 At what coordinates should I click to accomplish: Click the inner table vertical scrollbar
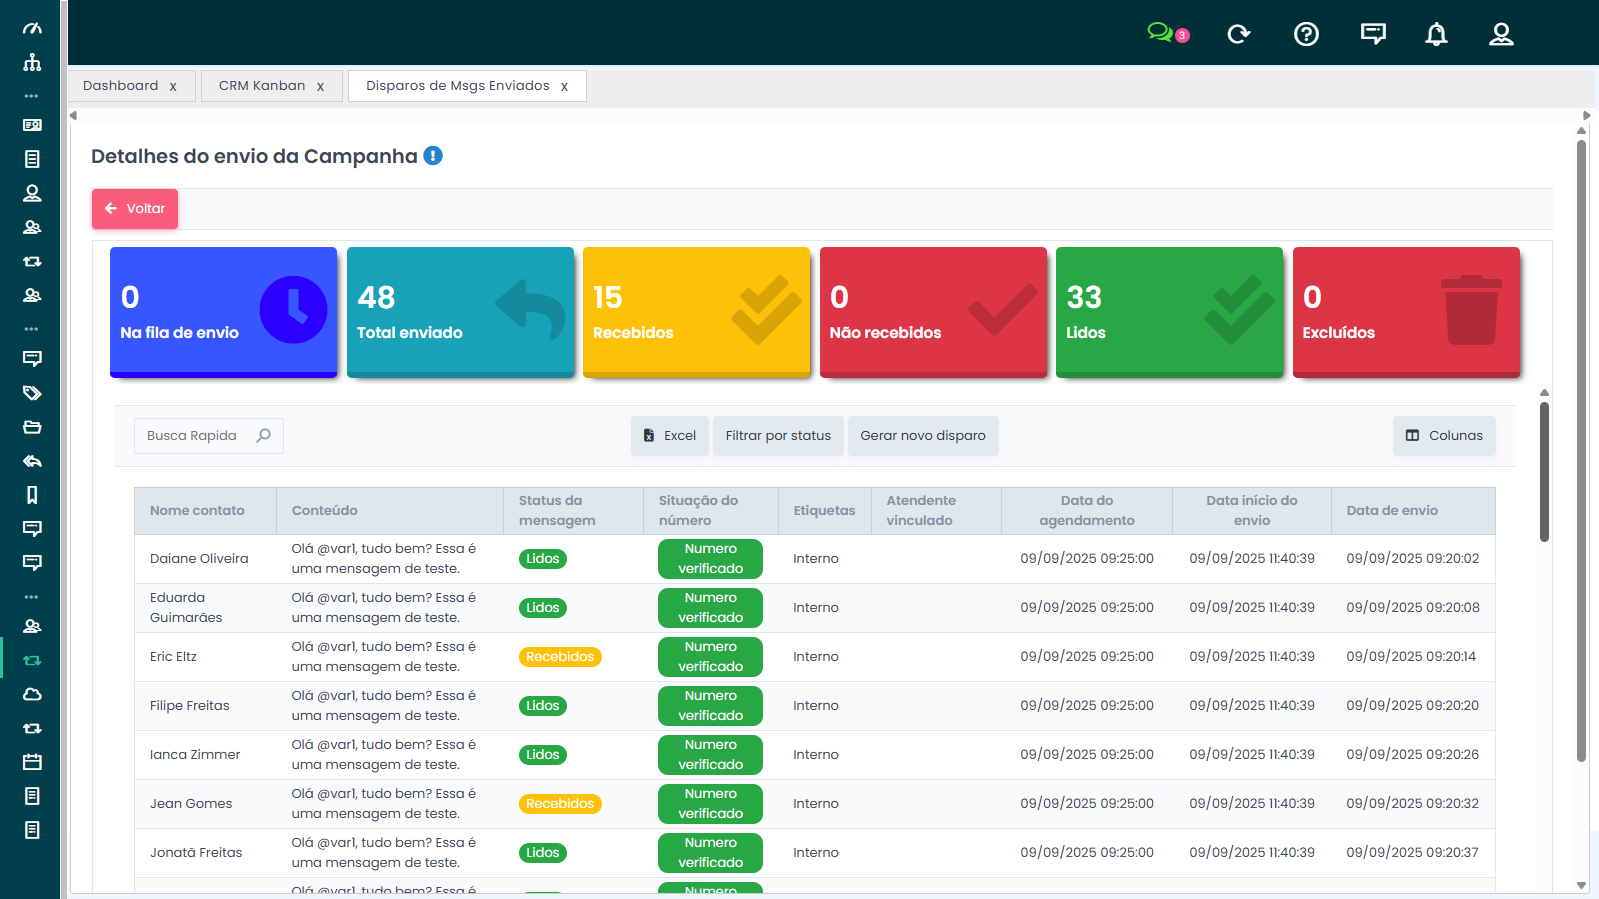pyautogui.click(x=1544, y=470)
